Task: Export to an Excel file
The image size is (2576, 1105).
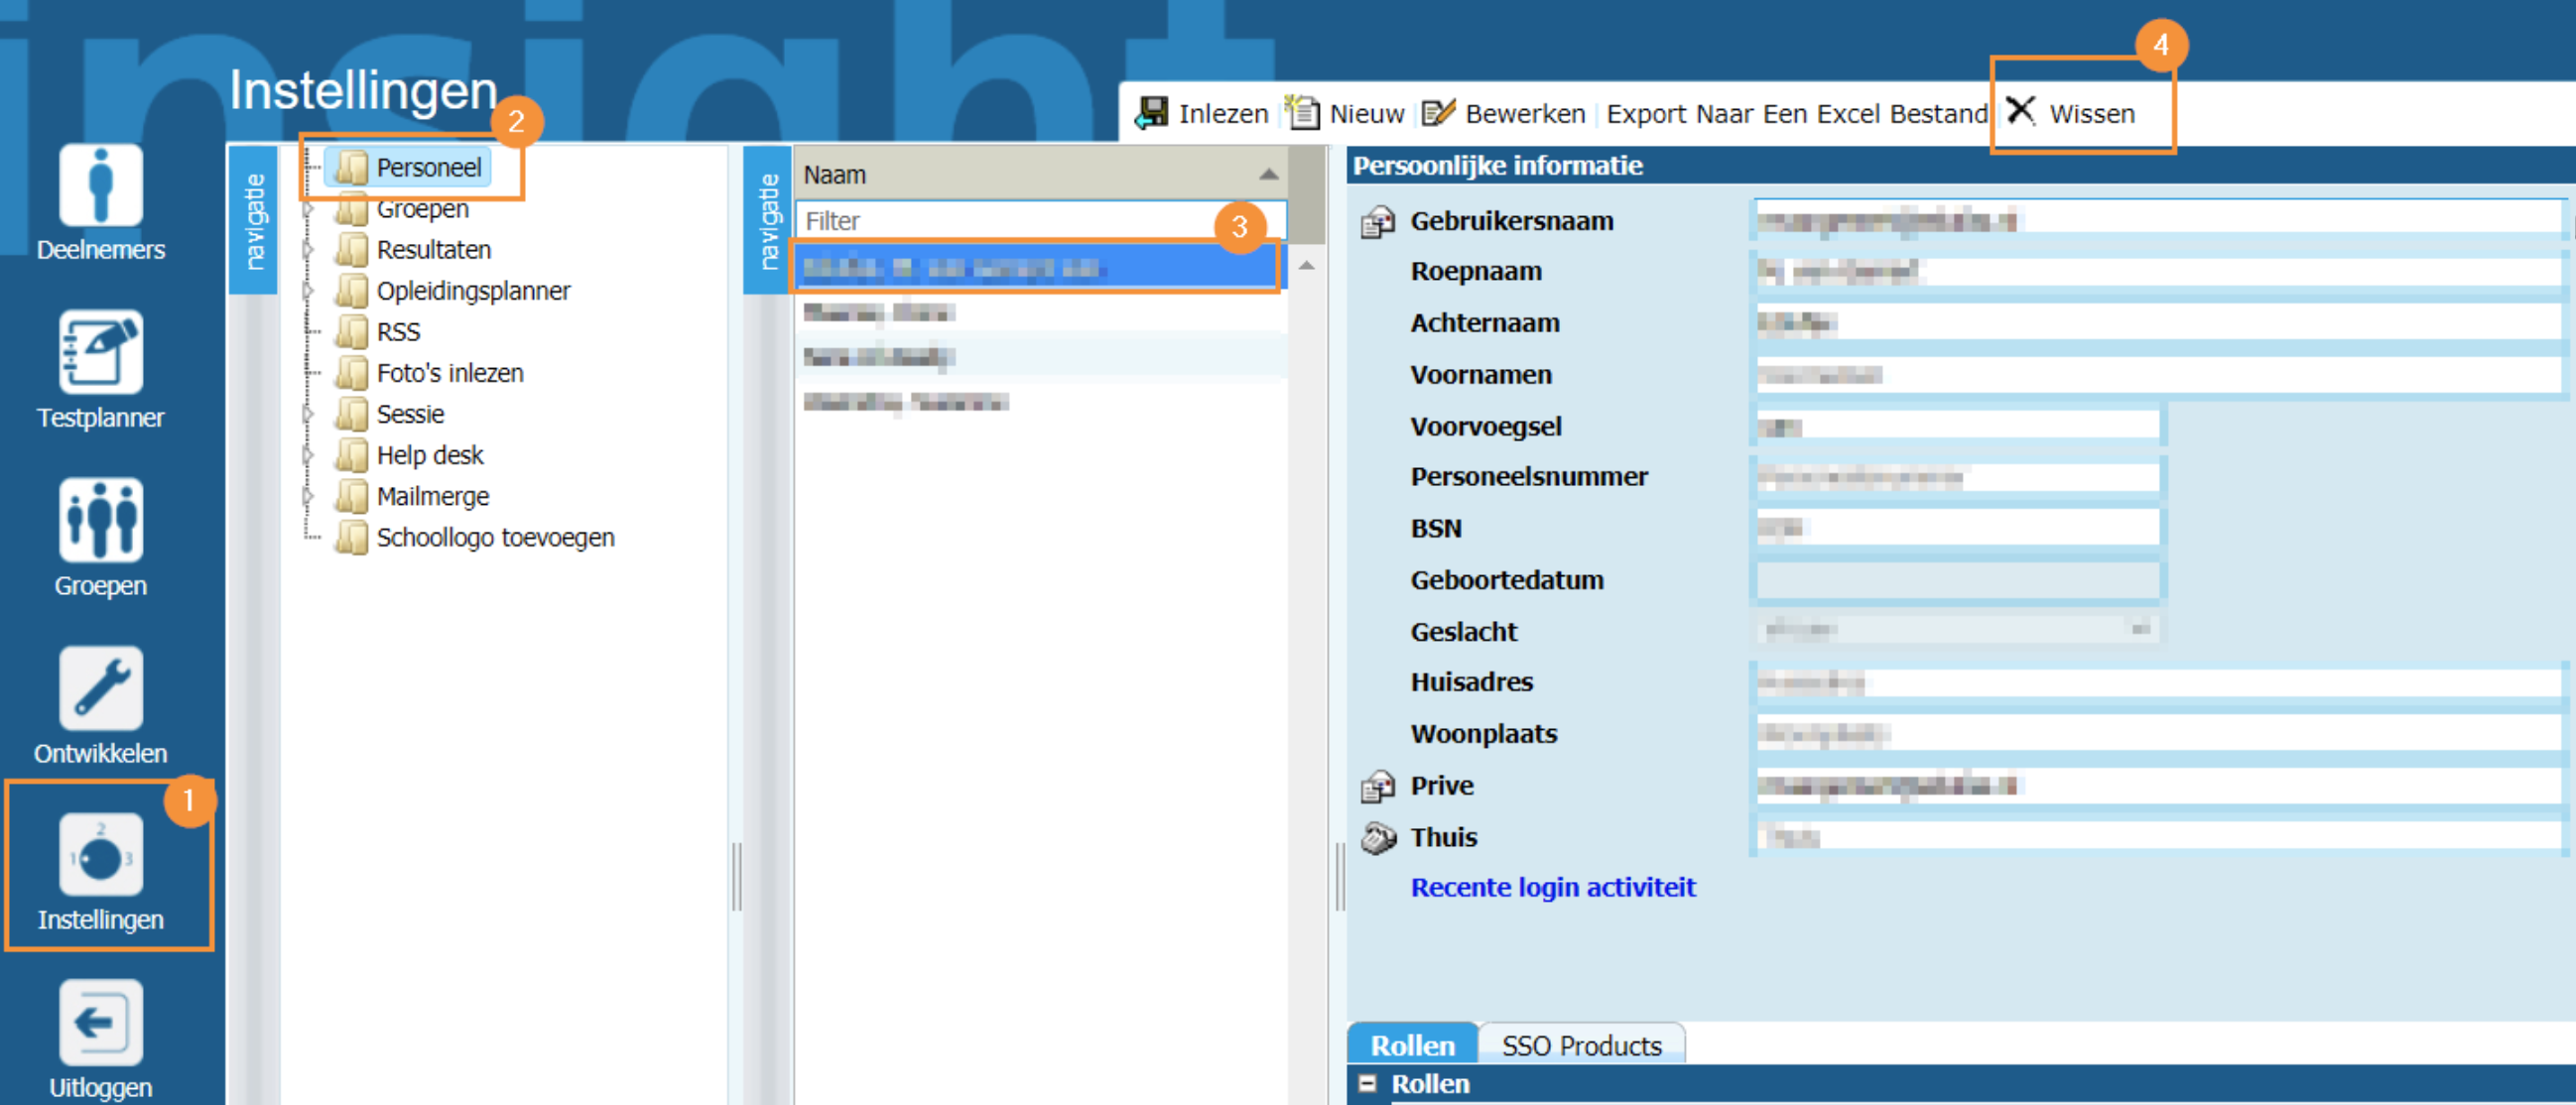Action: point(1796,114)
